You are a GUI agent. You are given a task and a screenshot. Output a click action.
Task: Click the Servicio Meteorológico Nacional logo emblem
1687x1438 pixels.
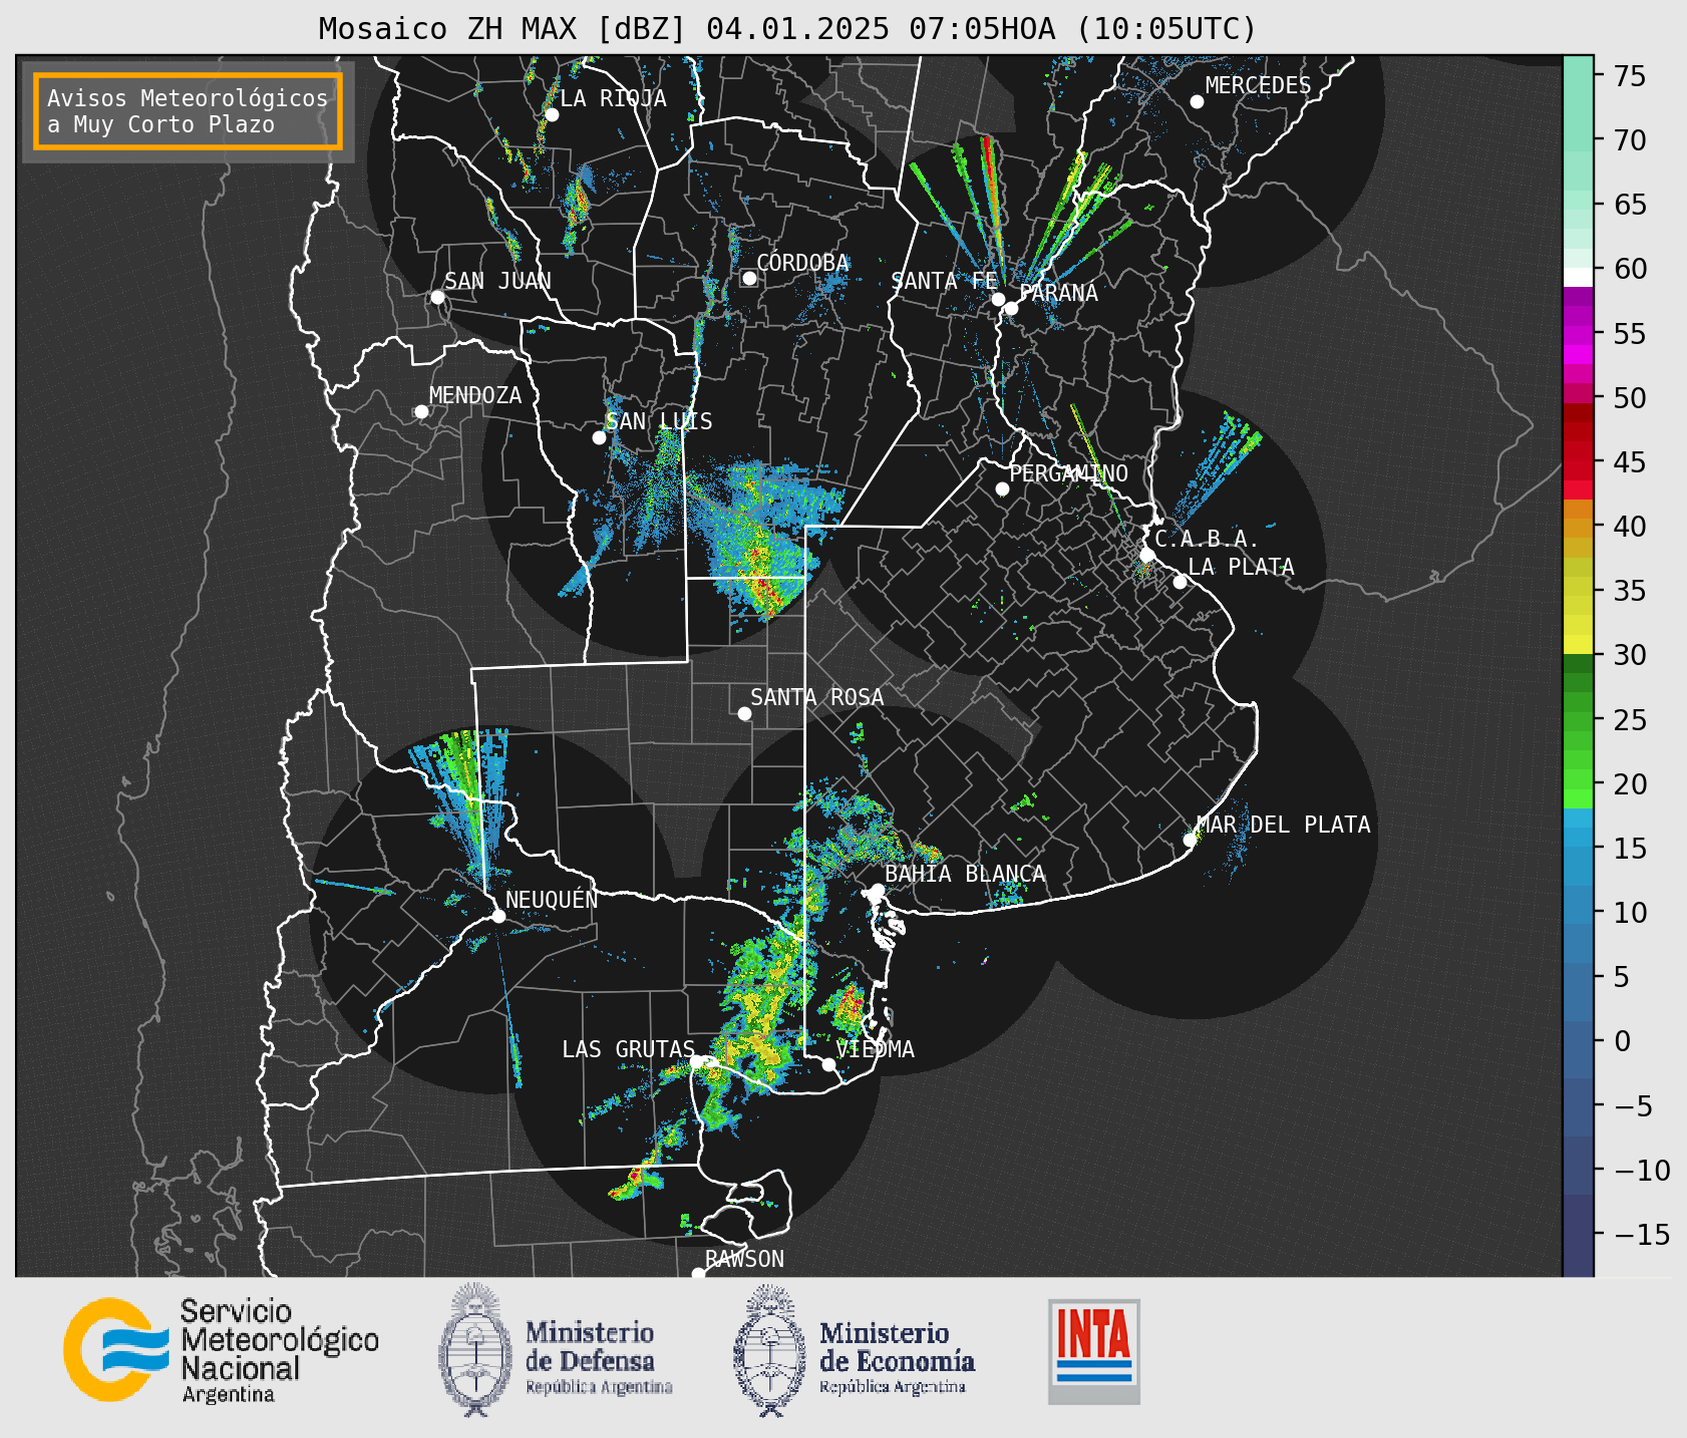click(x=115, y=1349)
